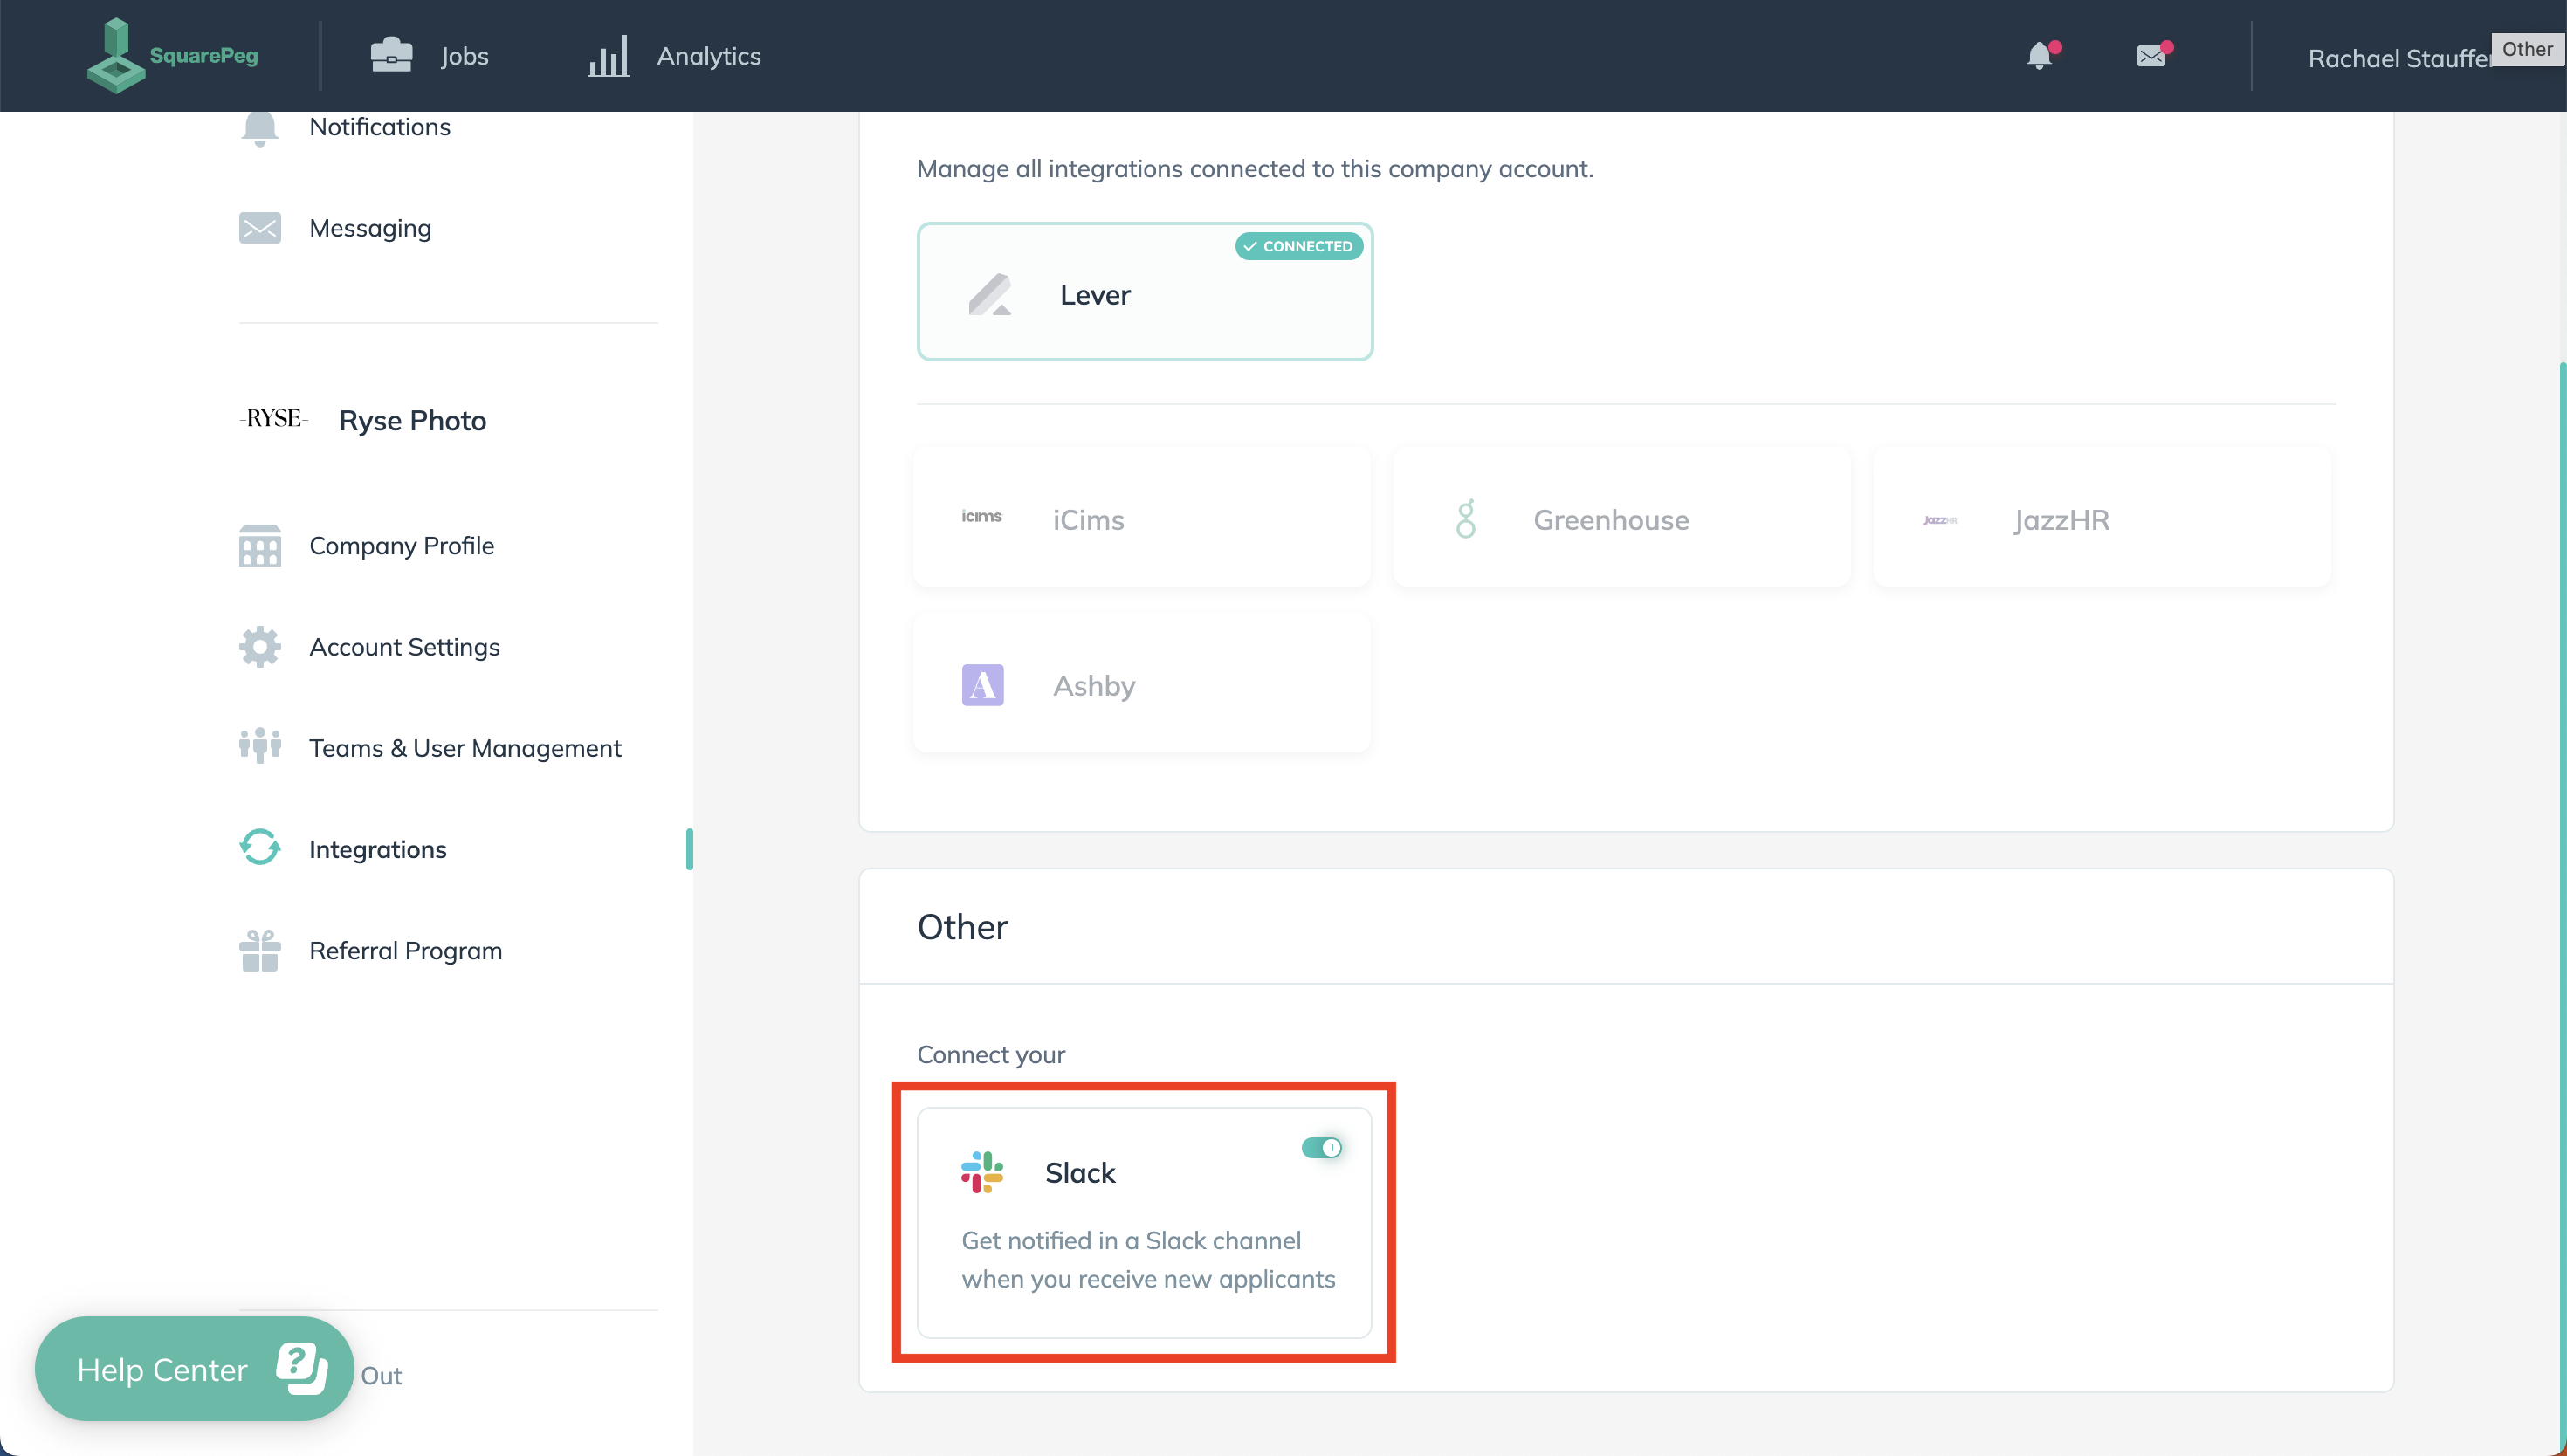Click the JazzHR logo icon

pos(1940,520)
